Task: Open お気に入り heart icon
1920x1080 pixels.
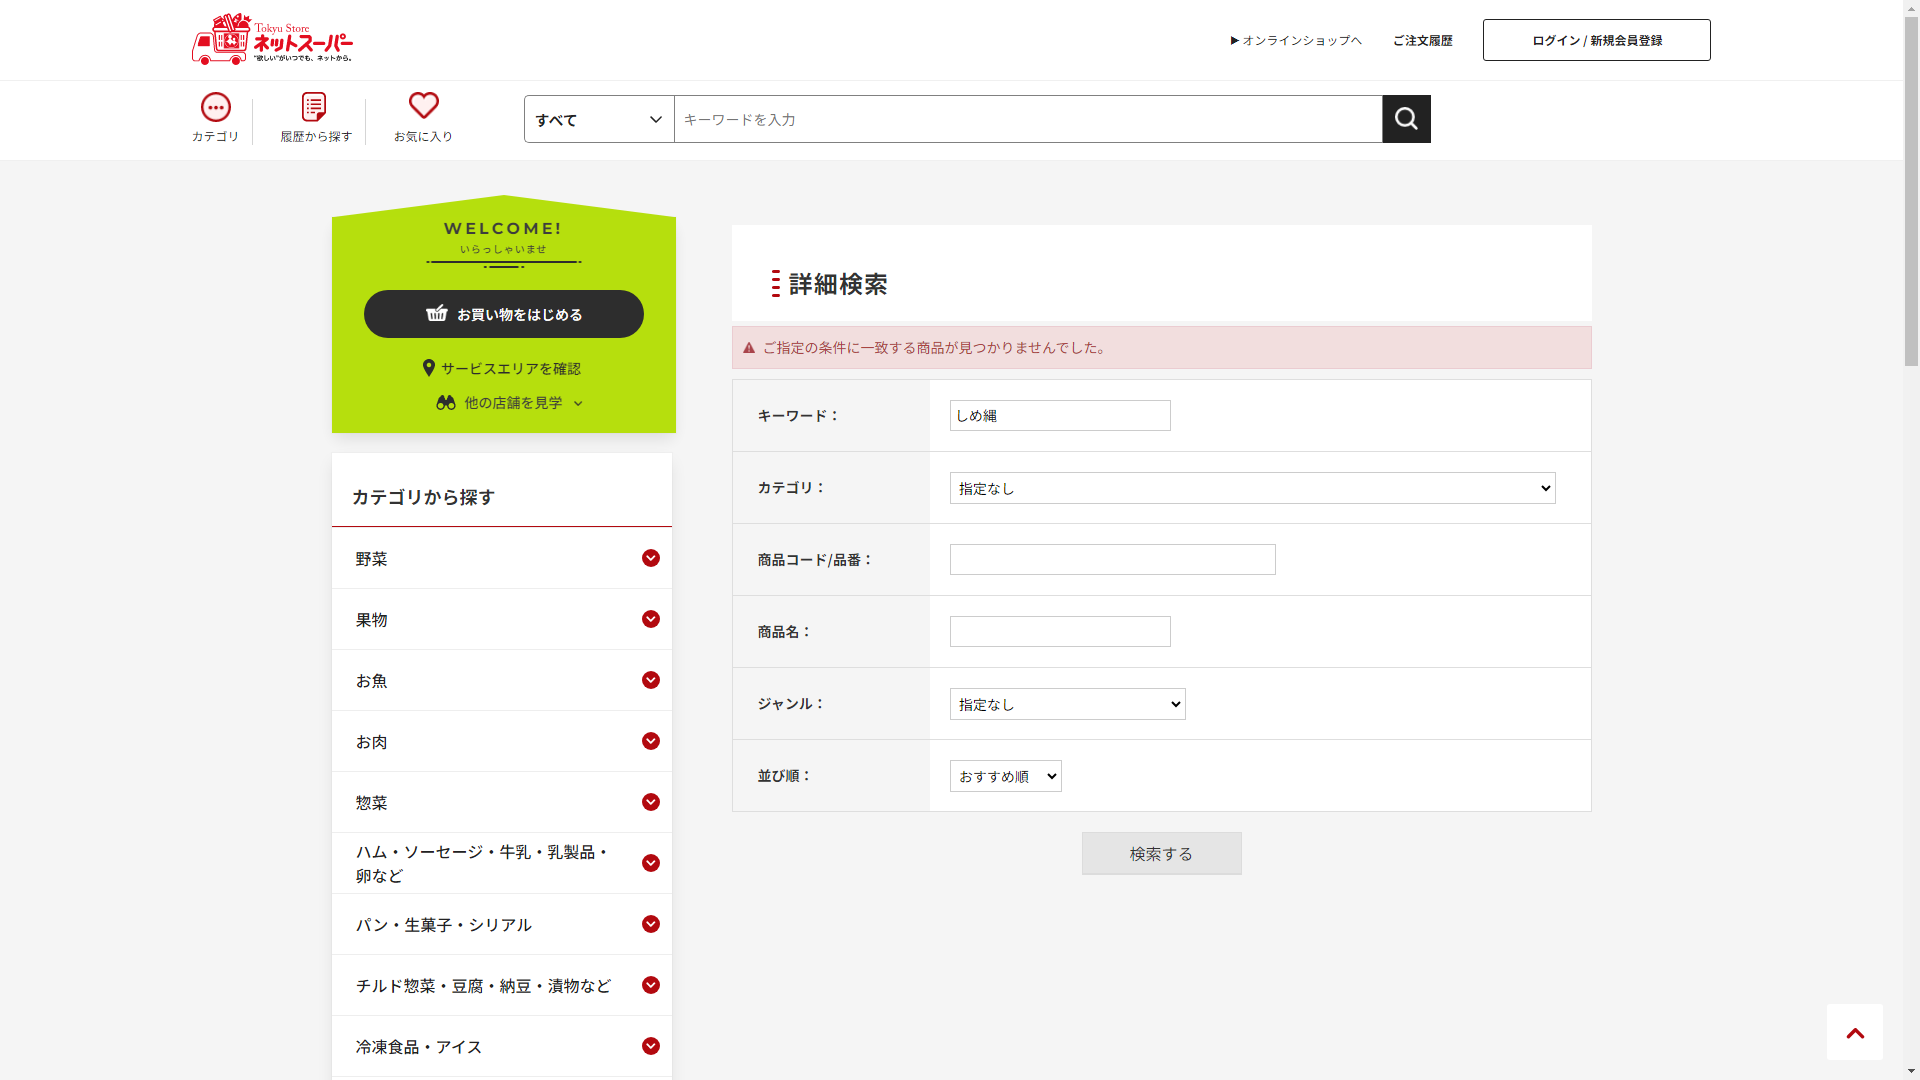Action: (x=424, y=106)
